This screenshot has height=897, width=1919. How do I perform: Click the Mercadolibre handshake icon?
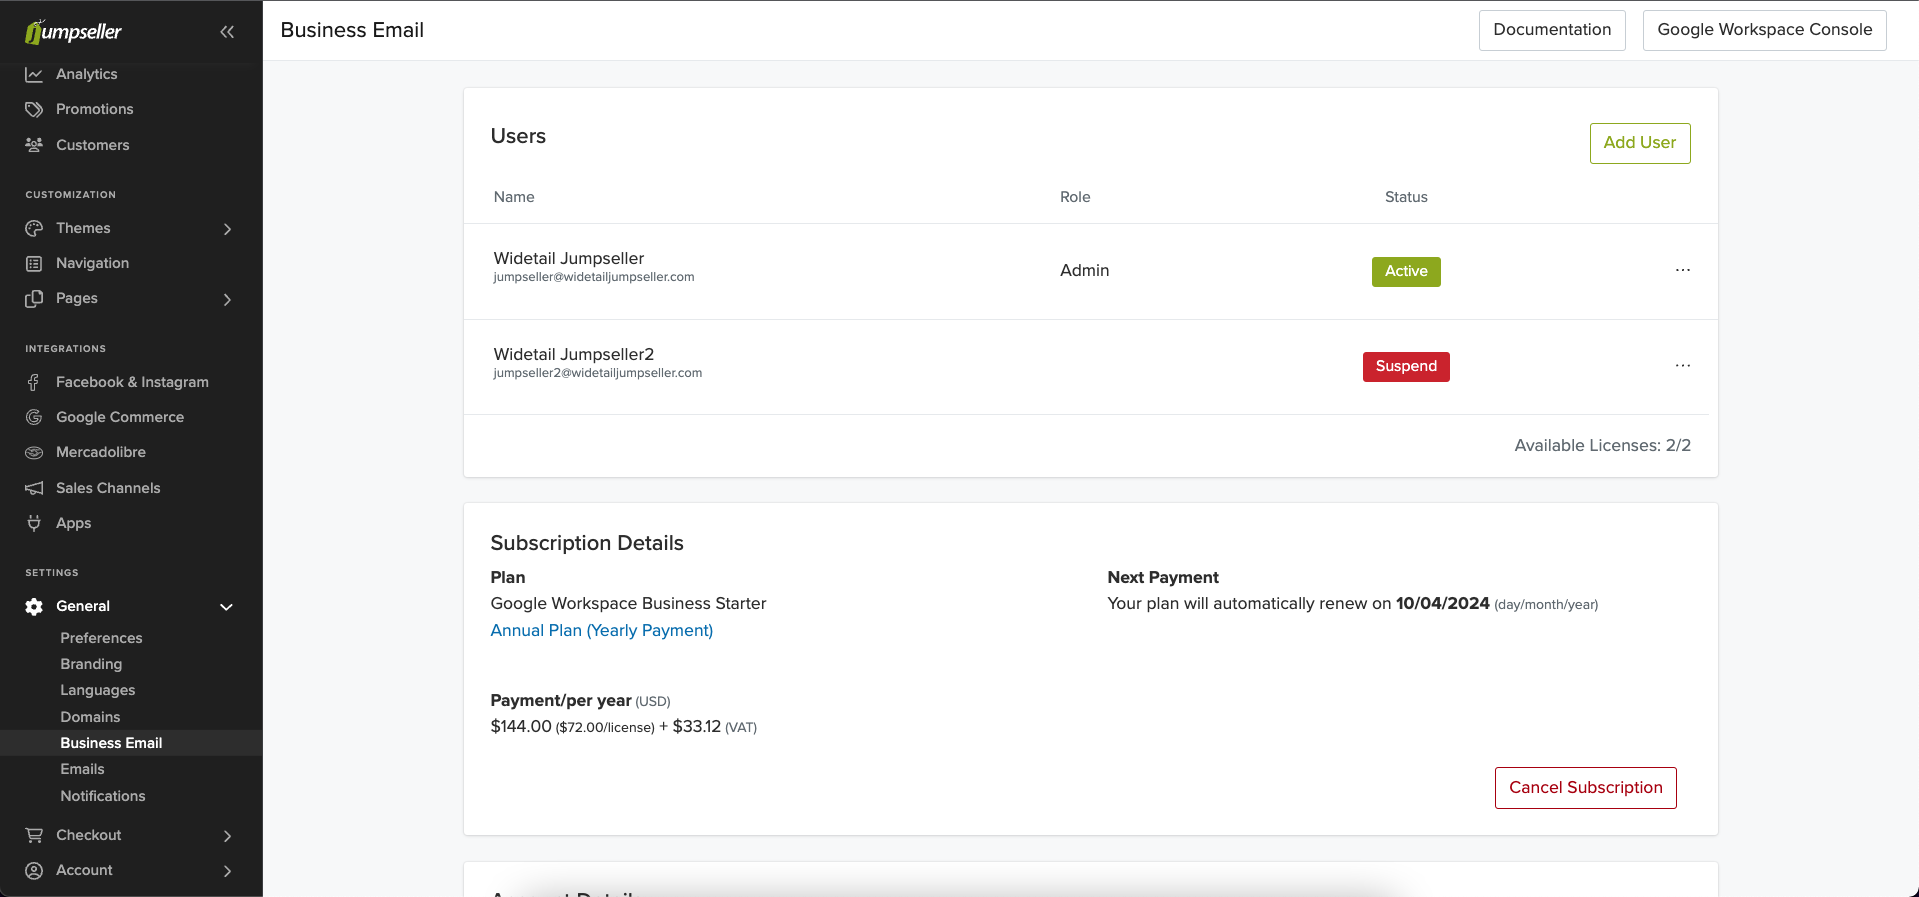click(x=34, y=452)
